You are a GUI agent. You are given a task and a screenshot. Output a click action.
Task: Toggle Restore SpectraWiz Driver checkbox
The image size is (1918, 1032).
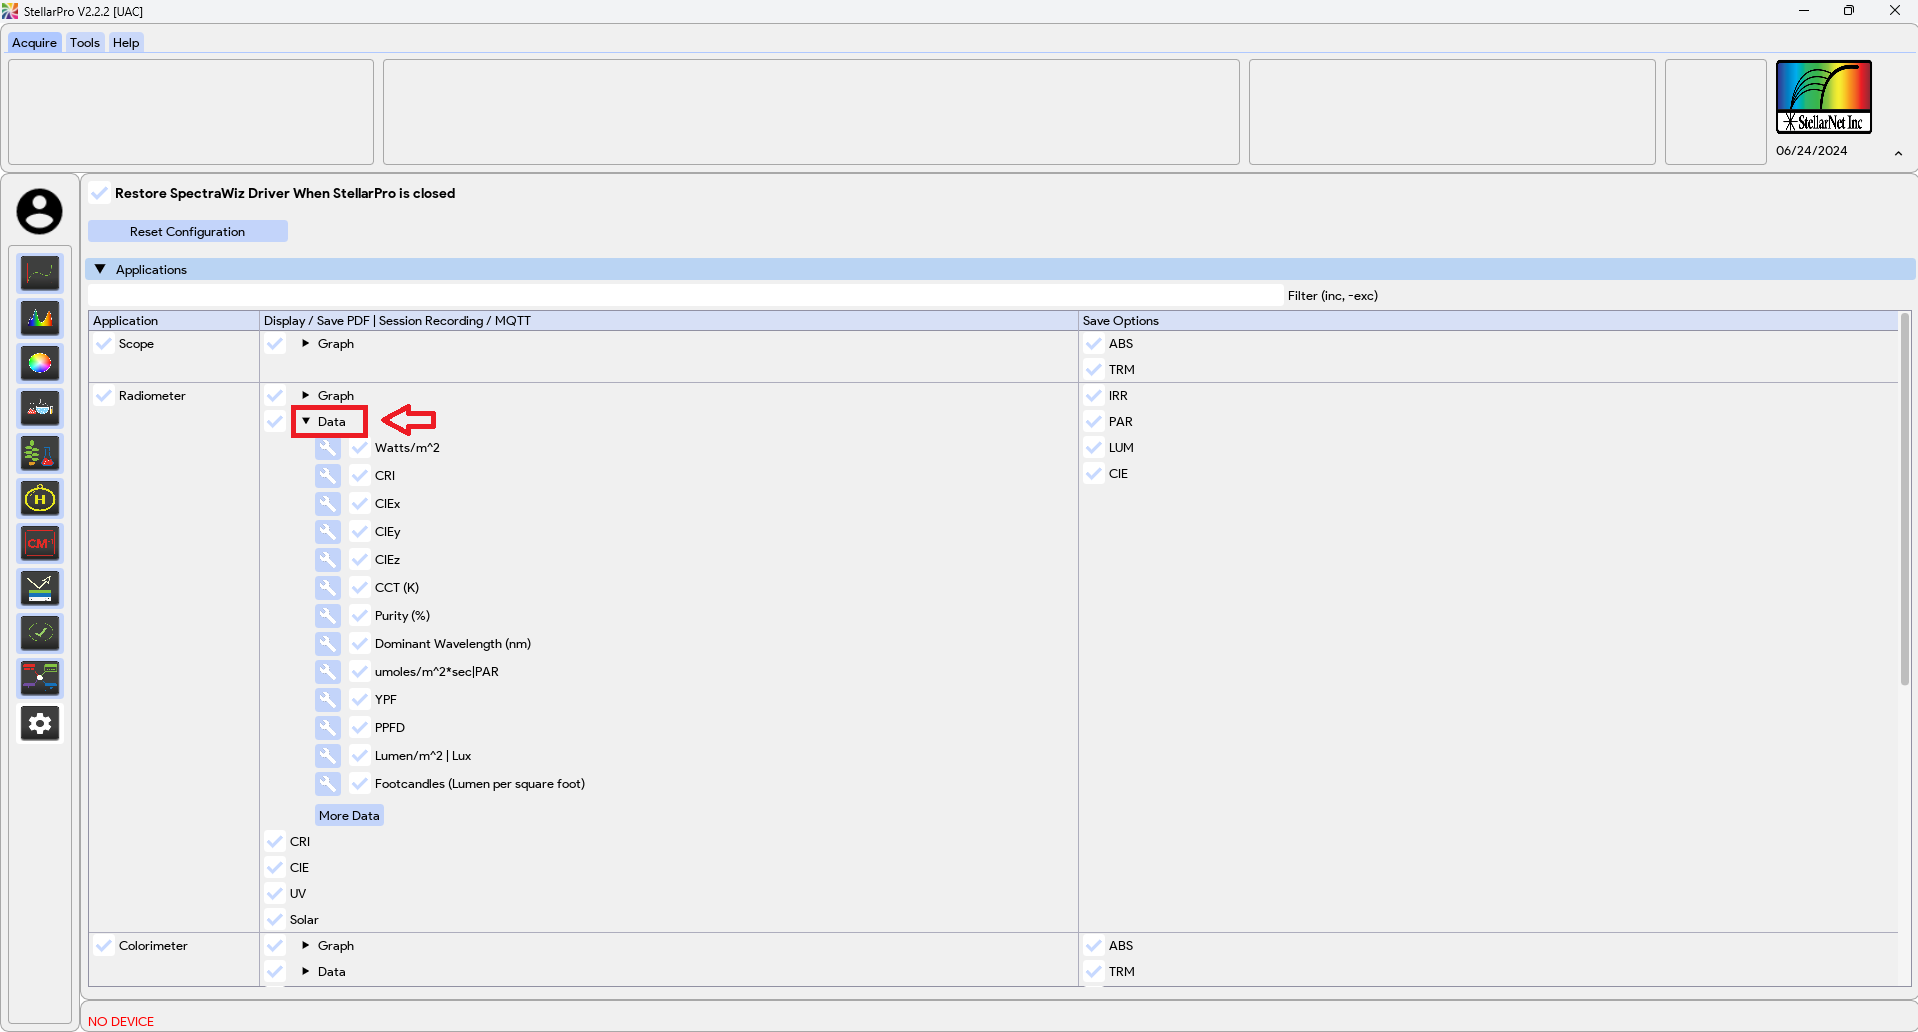point(100,193)
